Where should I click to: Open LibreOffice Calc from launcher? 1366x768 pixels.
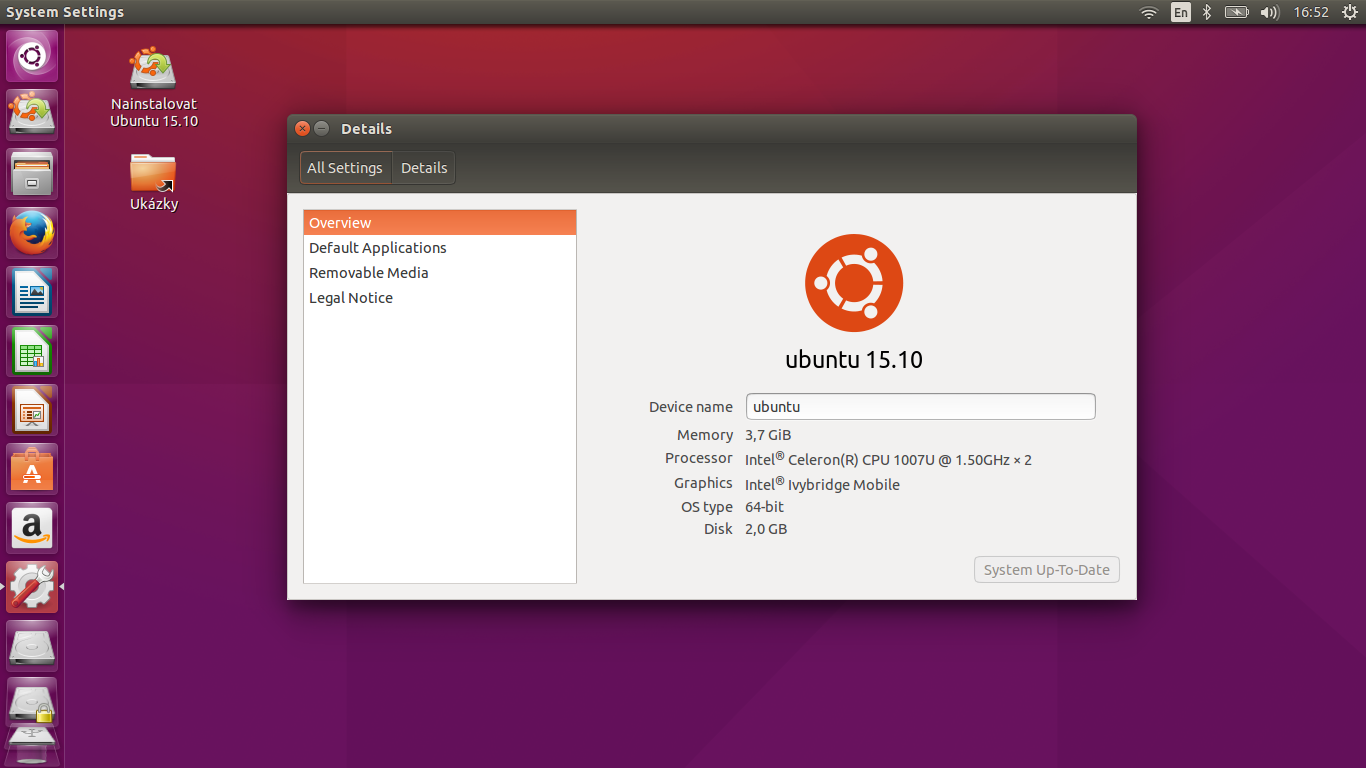coord(33,351)
